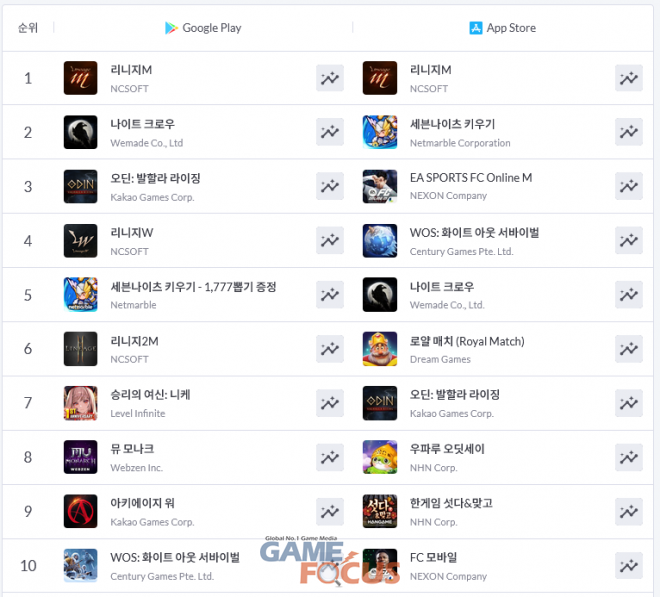Open trend chart for FC 모바일
The image size is (660, 597).
coord(628,565)
